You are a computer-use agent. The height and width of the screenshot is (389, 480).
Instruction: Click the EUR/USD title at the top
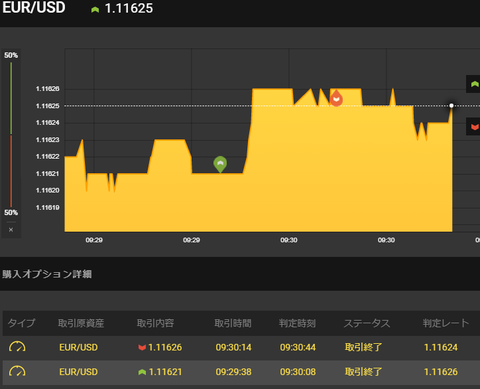[x=34, y=7]
